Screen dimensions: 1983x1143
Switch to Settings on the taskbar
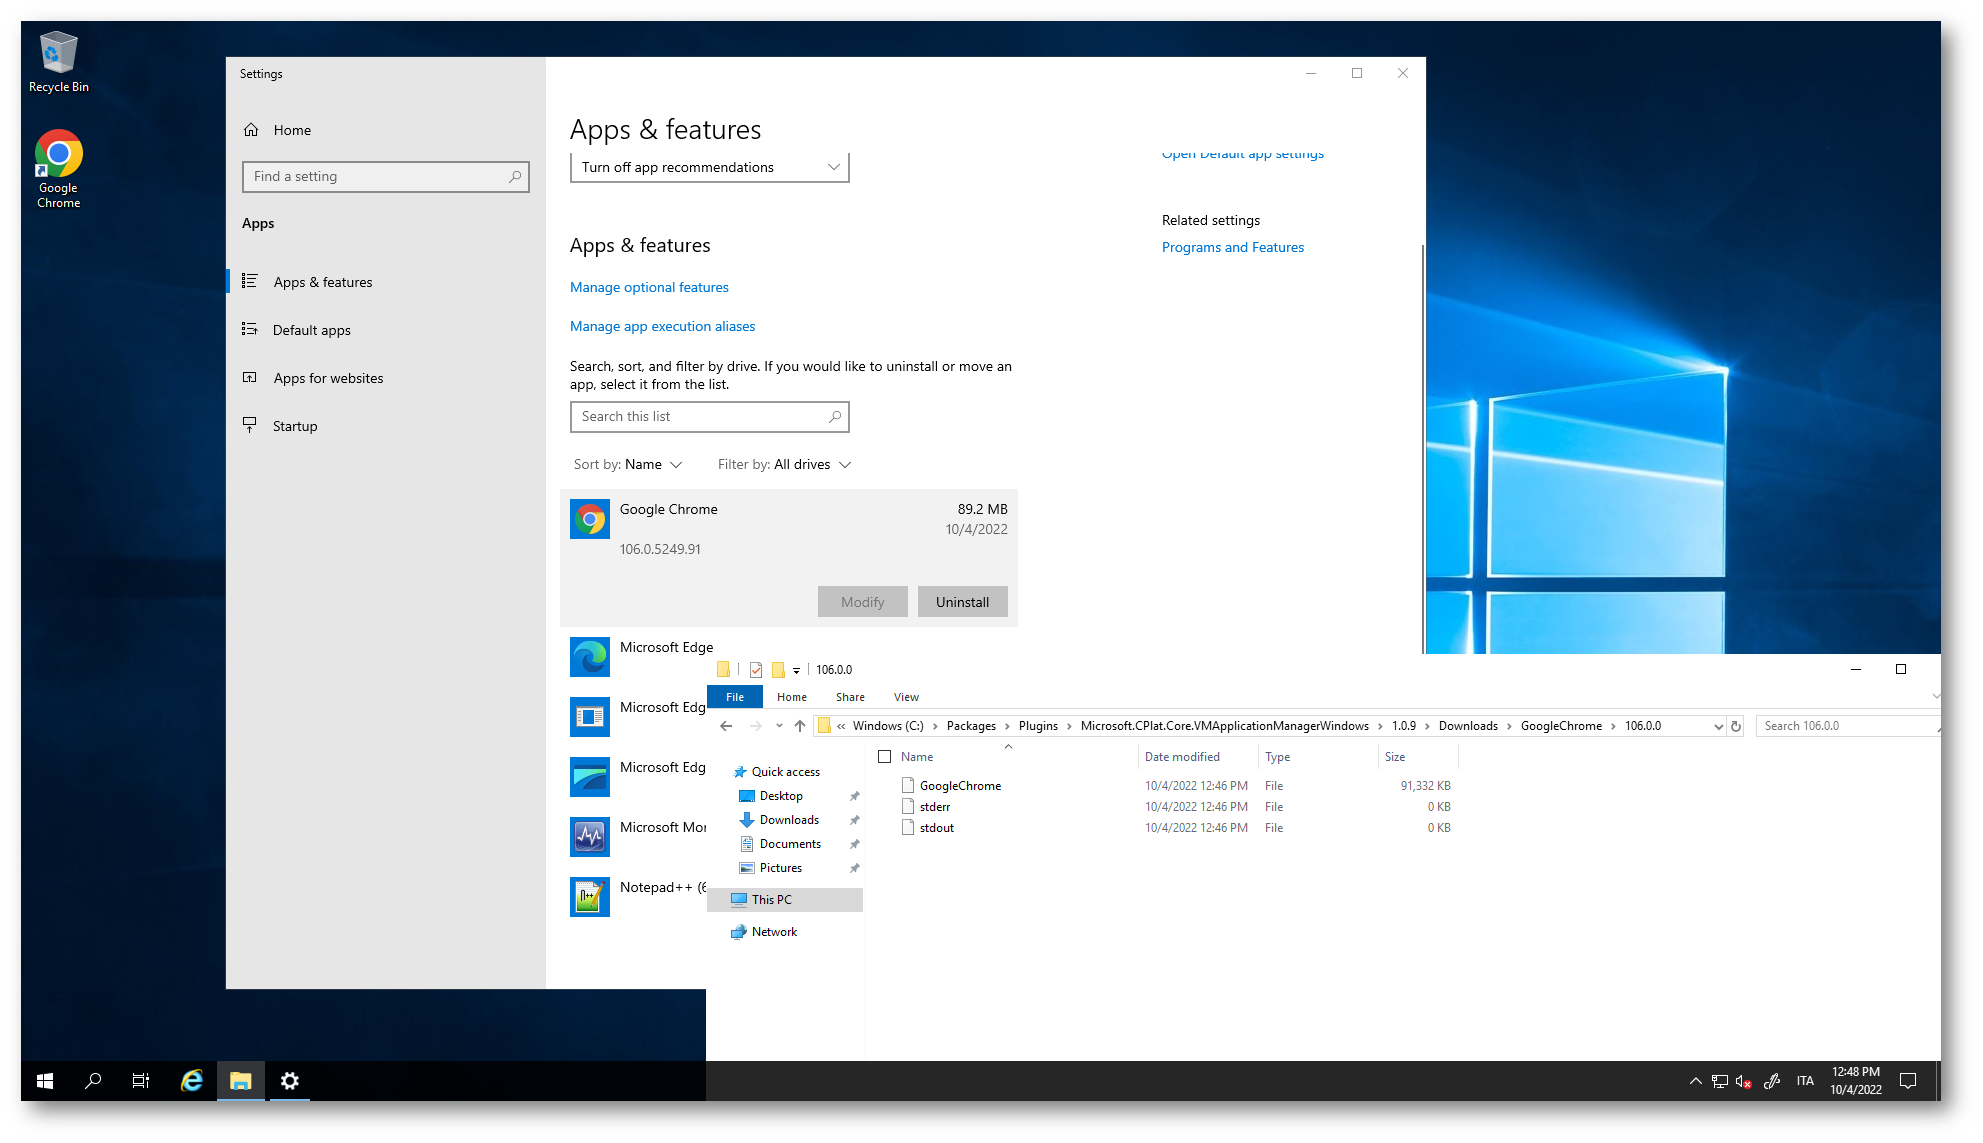tap(289, 1080)
